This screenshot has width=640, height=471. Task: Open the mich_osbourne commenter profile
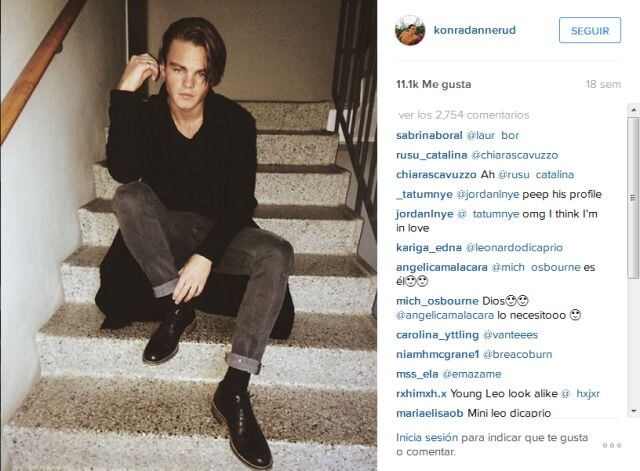click(437, 301)
